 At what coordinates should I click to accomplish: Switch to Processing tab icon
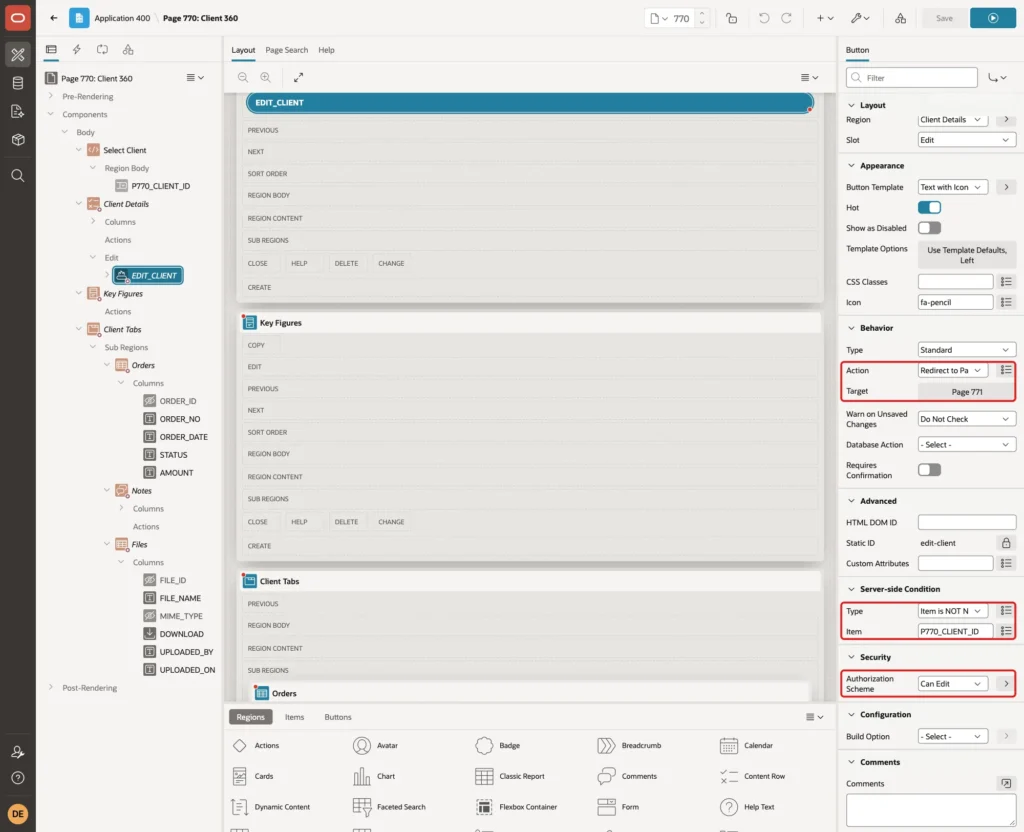click(102, 50)
